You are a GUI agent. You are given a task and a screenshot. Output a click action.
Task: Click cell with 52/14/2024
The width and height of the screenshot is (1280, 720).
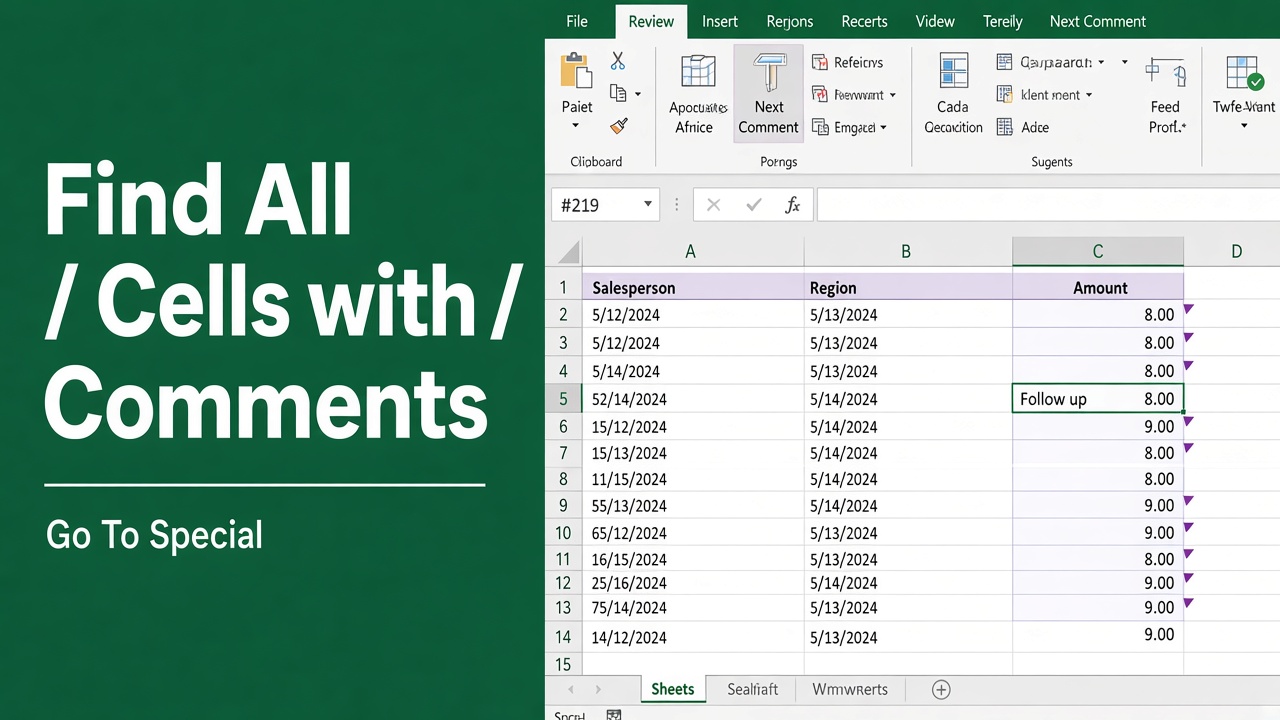[692, 399]
